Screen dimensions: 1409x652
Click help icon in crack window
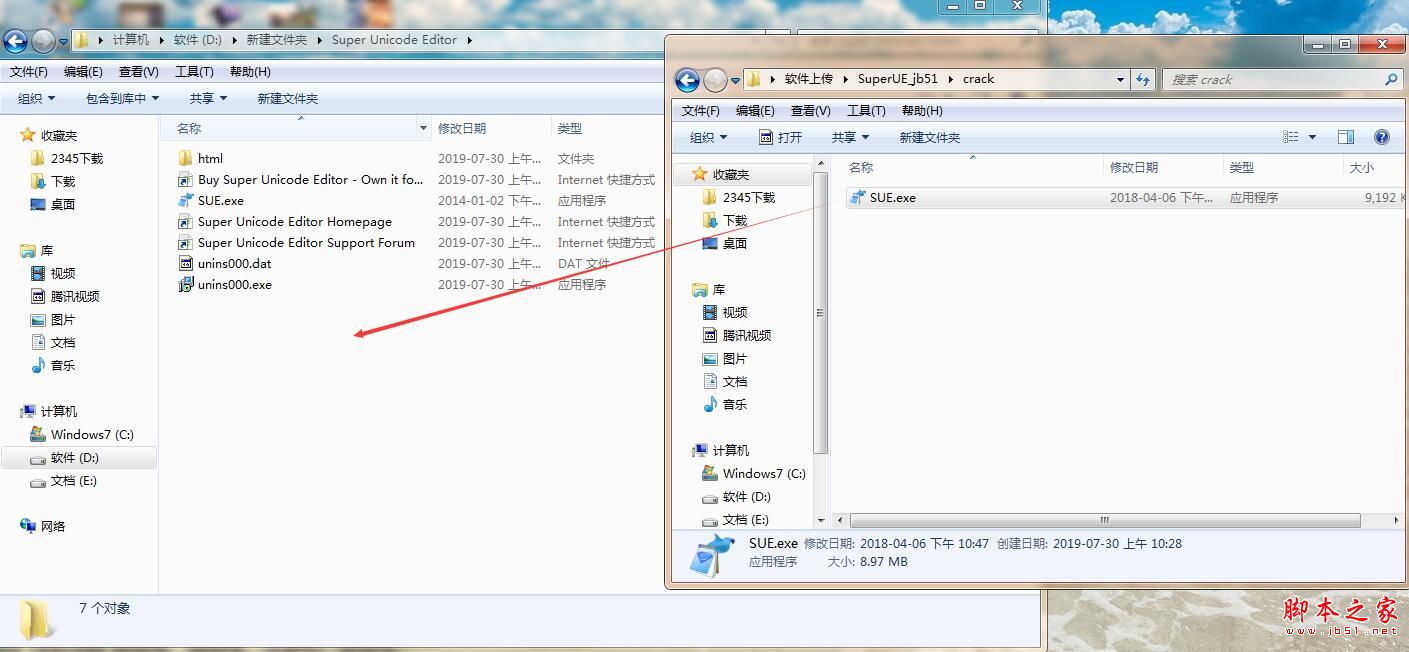pyautogui.click(x=1382, y=137)
